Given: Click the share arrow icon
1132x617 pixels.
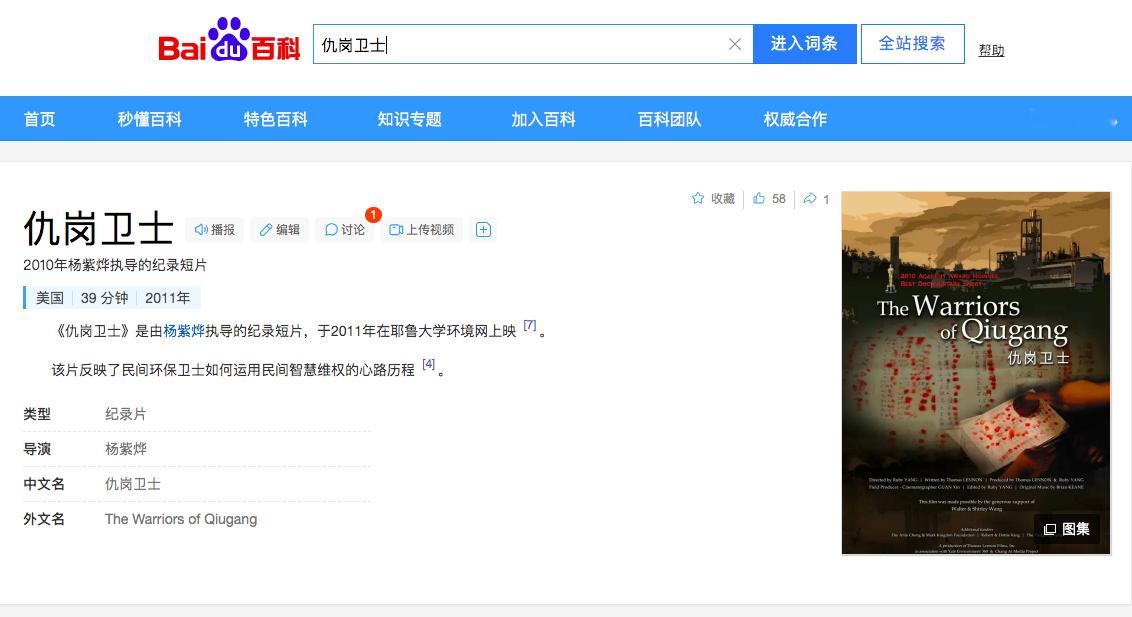Looking at the screenshot, I should click(810, 198).
